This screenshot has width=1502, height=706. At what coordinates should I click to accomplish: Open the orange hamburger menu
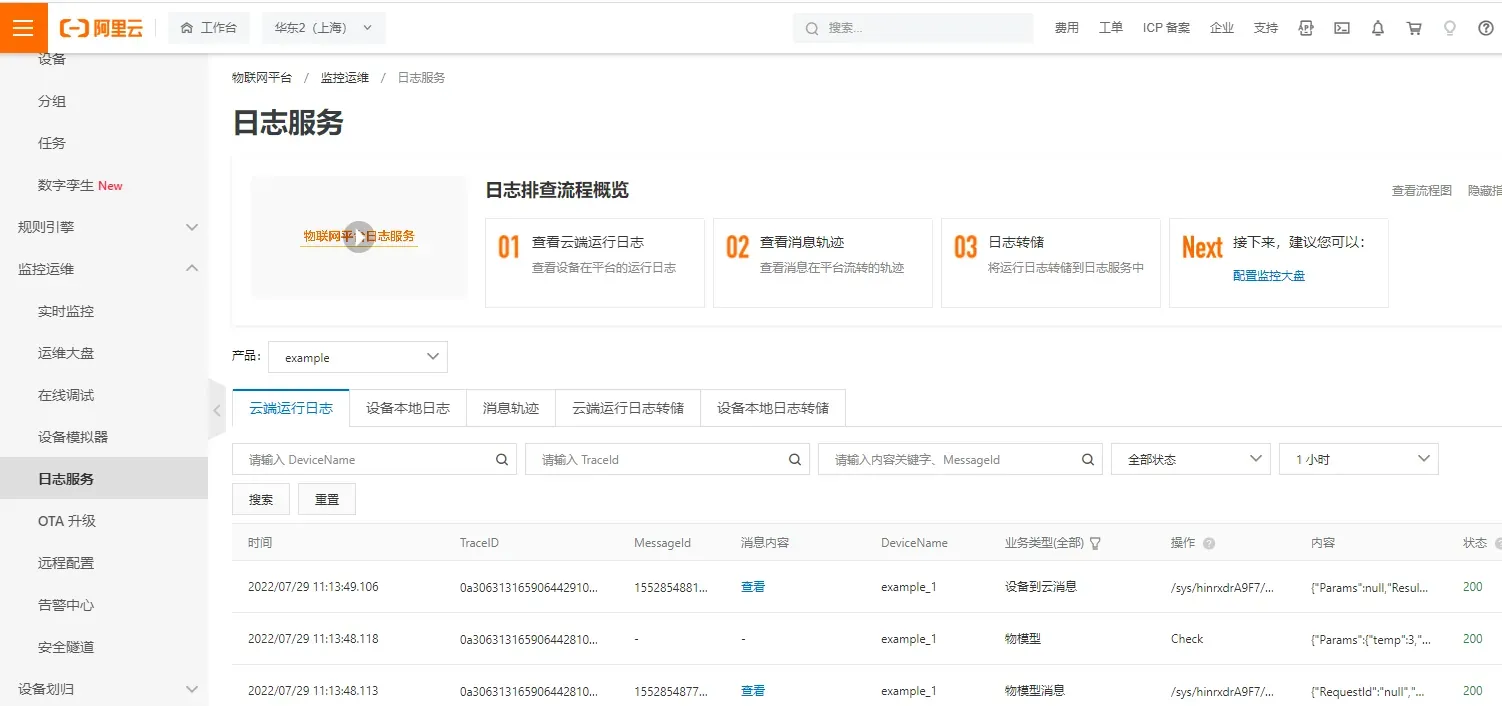tap(24, 27)
